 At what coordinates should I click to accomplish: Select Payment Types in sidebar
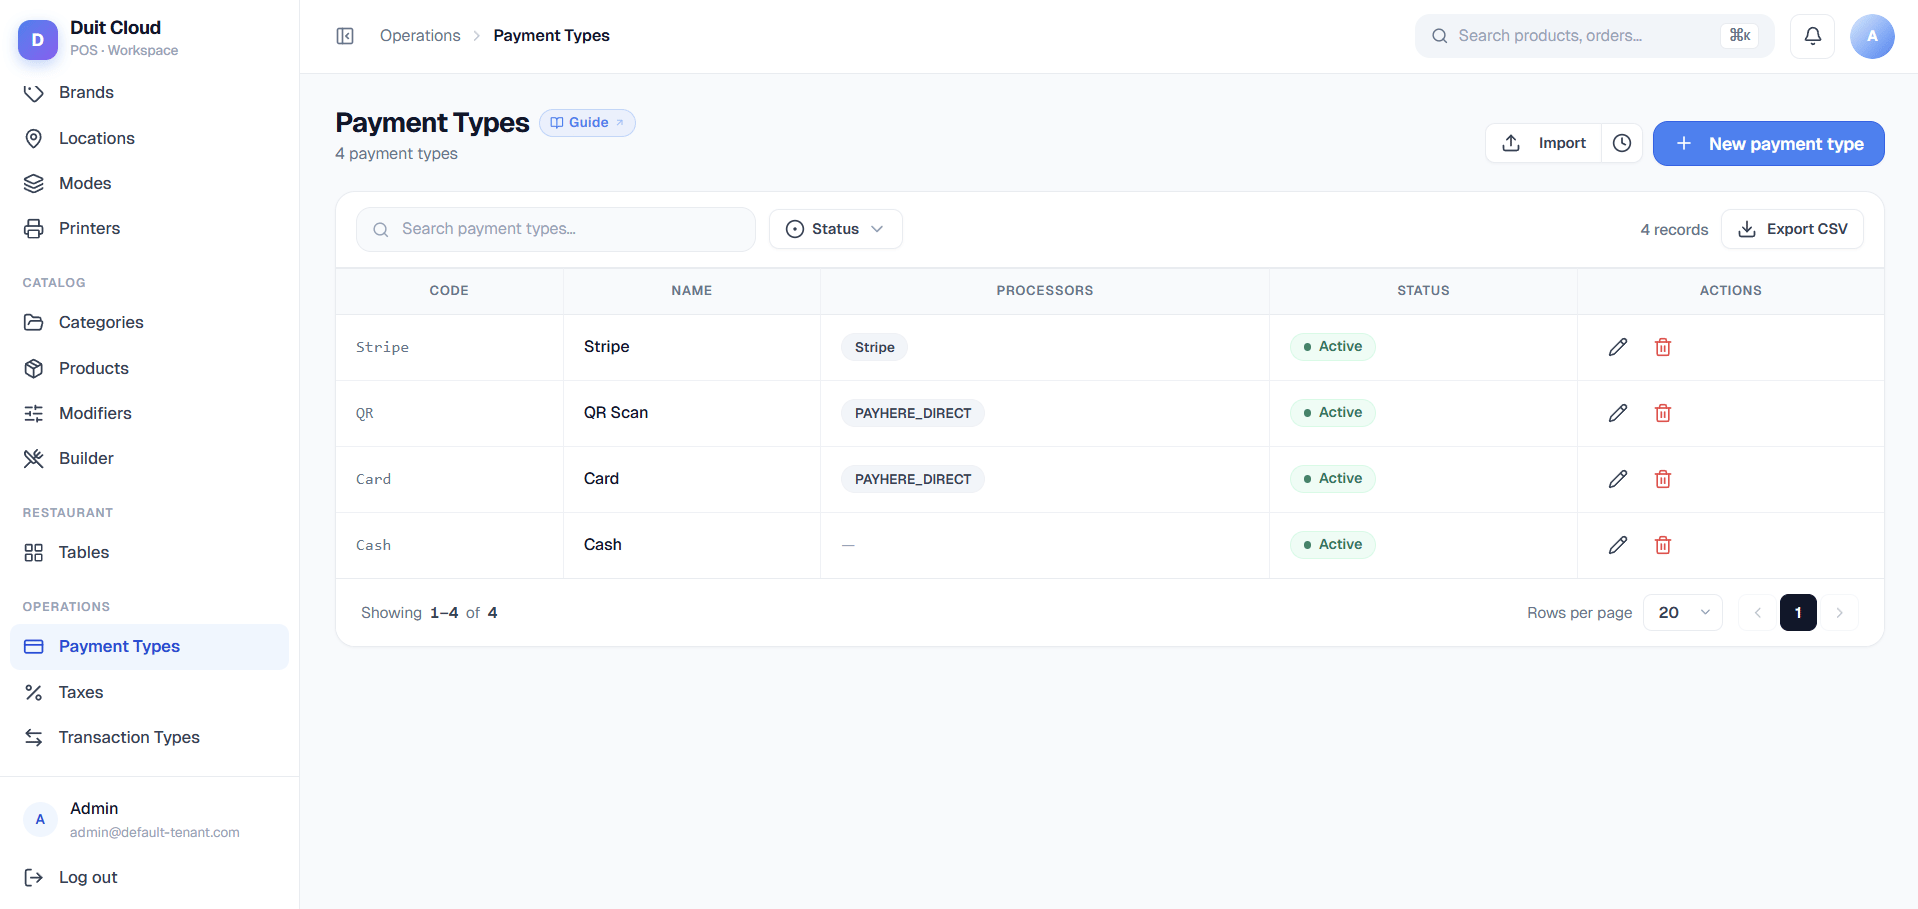(149, 647)
